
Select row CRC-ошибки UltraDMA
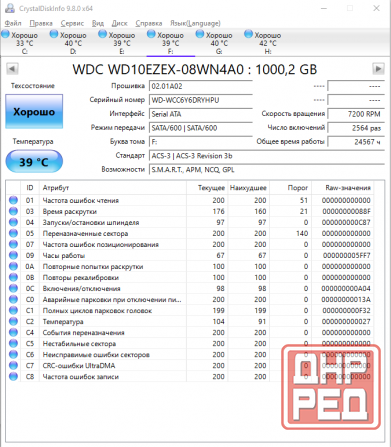pos(190,365)
